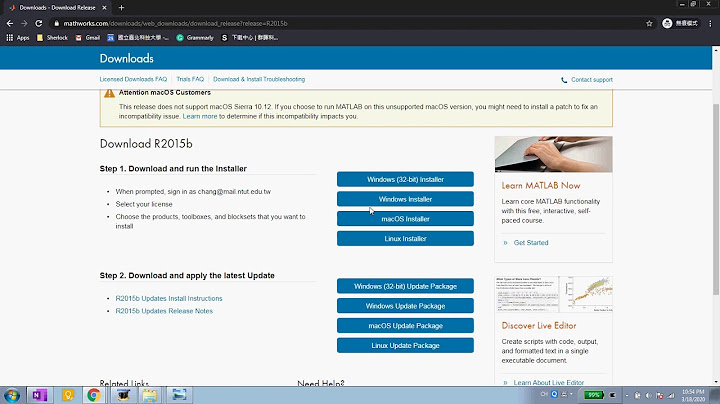Open the network signal tray icon

click(x=671, y=395)
